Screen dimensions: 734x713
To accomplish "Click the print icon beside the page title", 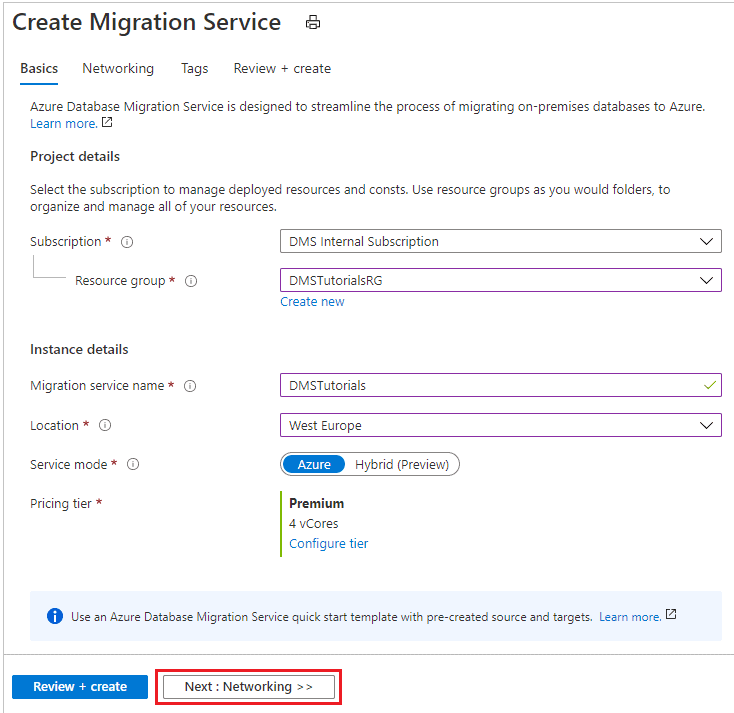I will pos(313,23).
